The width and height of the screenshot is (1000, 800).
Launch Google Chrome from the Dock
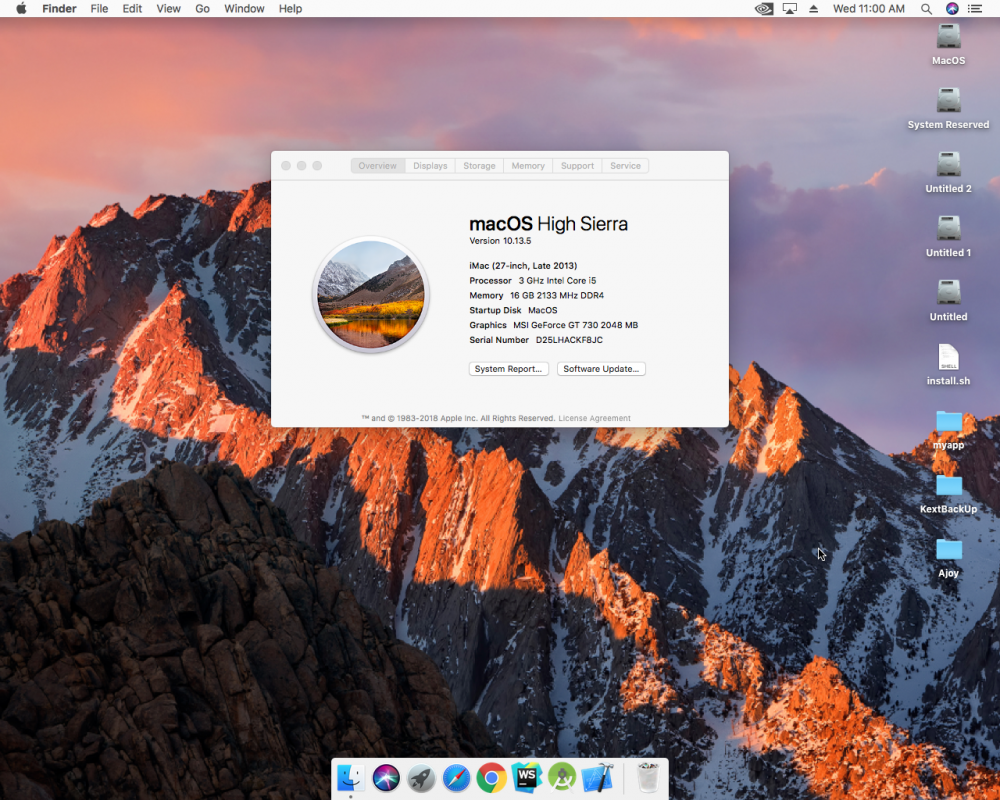point(491,778)
